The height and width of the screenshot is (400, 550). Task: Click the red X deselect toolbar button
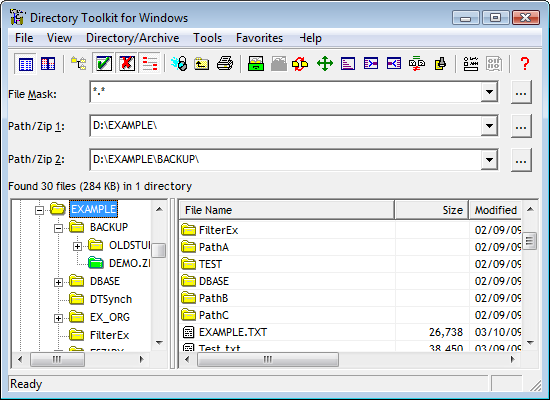click(x=127, y=64)
